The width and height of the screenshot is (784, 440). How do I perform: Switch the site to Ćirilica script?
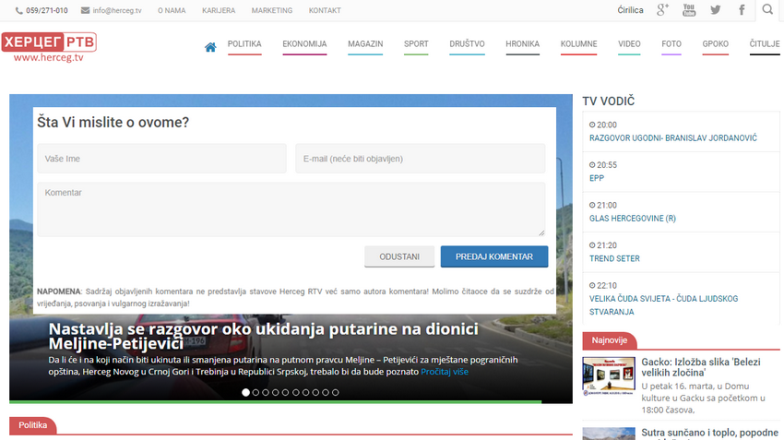pyautogui.click(x=630, y=10)
